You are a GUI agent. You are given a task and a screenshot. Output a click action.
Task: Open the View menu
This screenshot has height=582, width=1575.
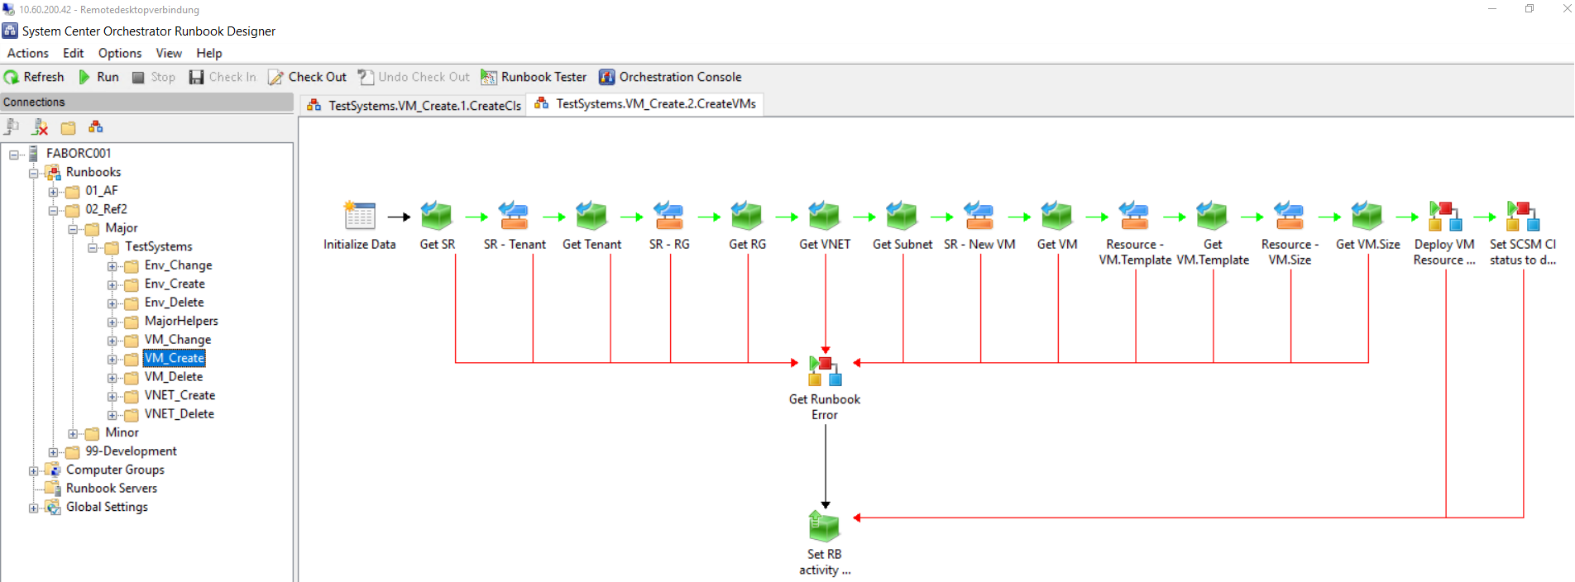169,53
